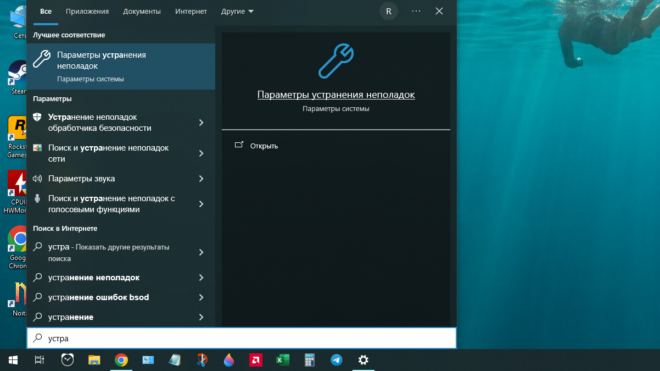Expand the устра web search result arrow
Viewport: 660px width, 371px height.
[x=201, y=252]
